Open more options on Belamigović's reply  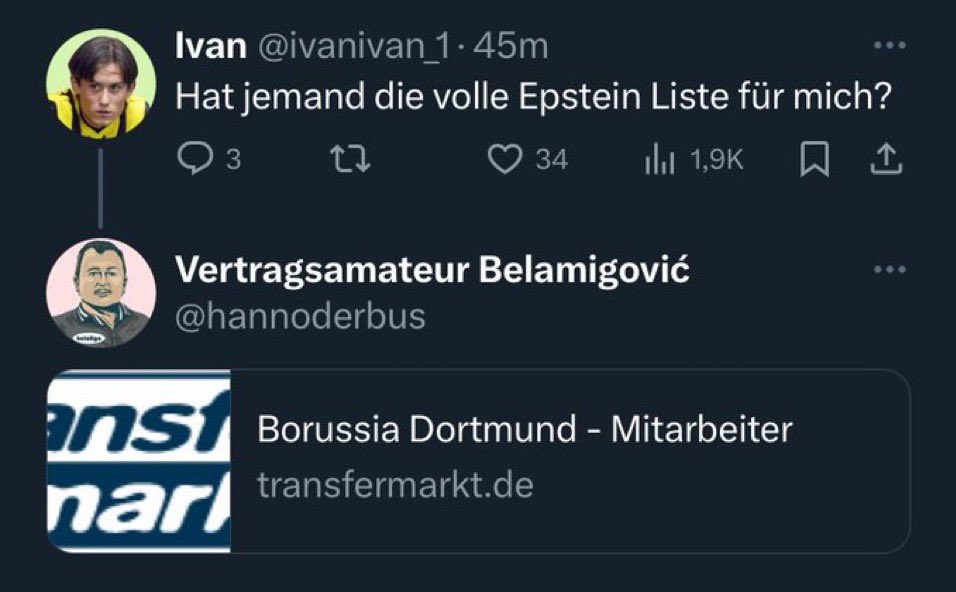889,270
